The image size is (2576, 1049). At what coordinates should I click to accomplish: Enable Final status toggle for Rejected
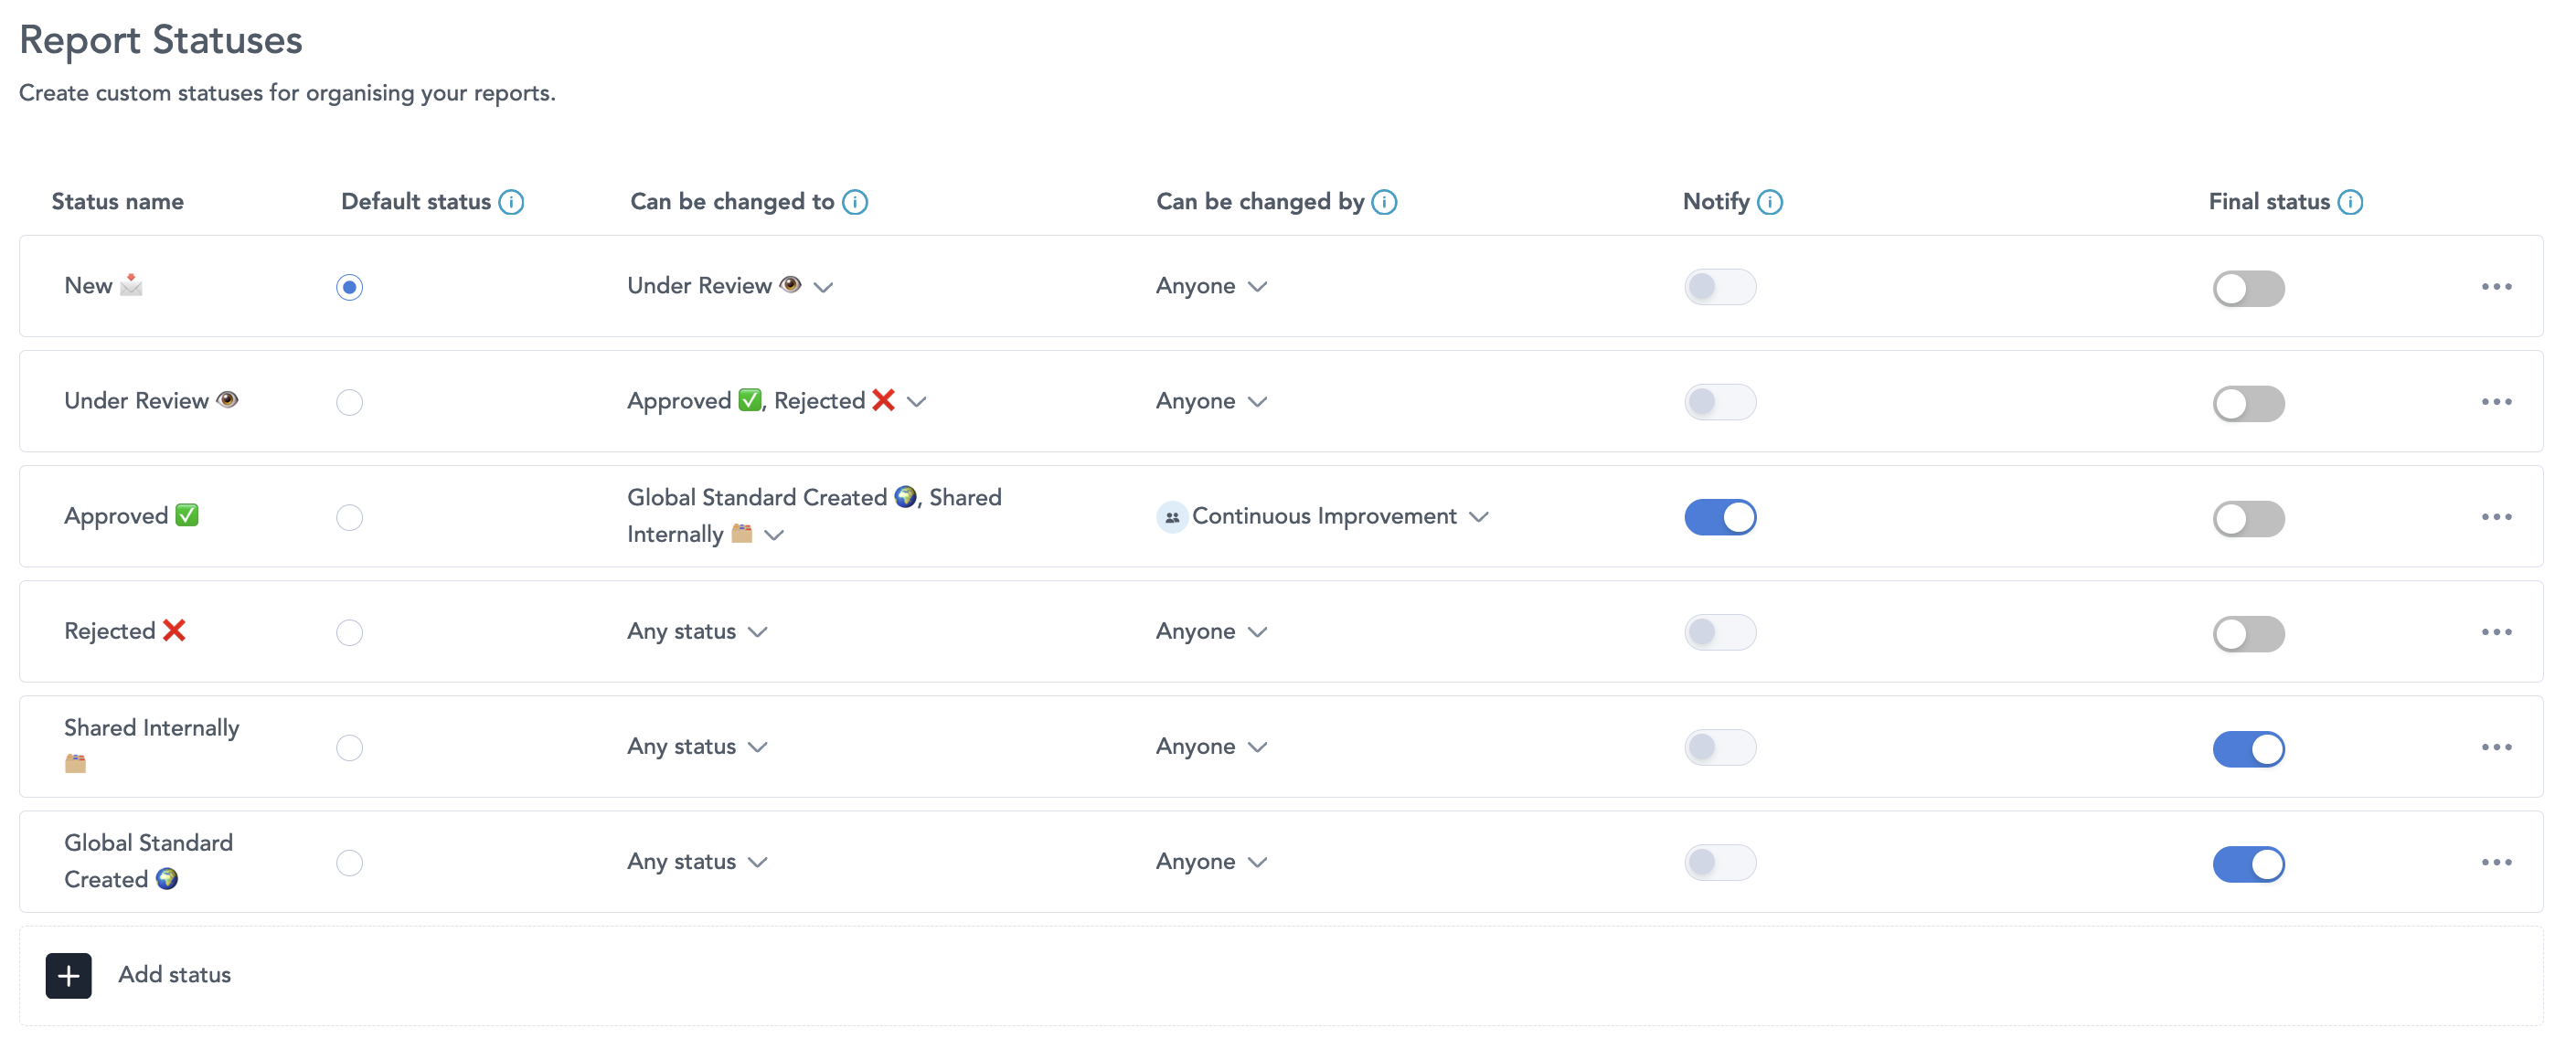(x=2248, y=634)
